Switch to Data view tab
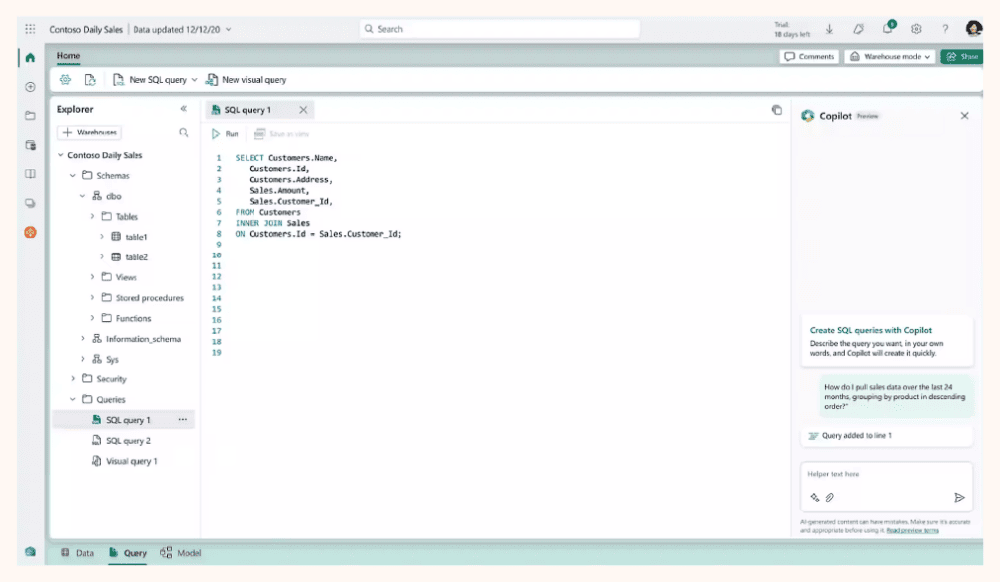 point(77,553)
